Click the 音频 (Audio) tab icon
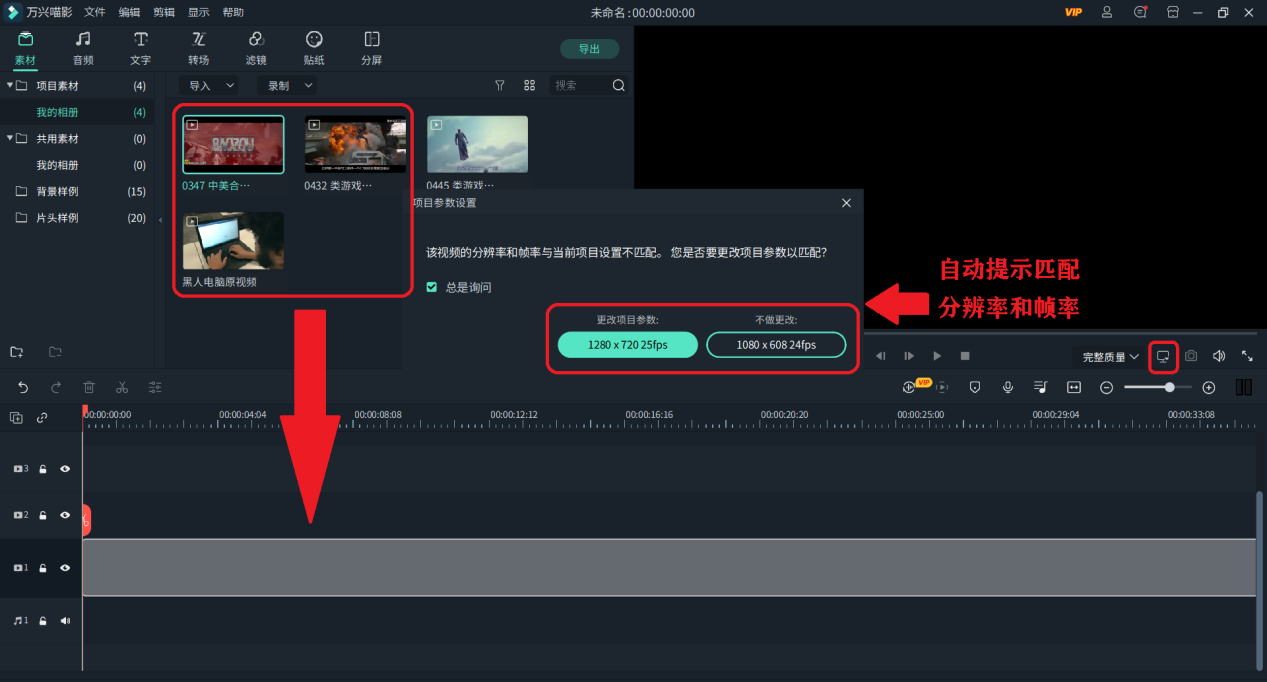Viewport: 1267px width, 682px height. coord(83,47)
